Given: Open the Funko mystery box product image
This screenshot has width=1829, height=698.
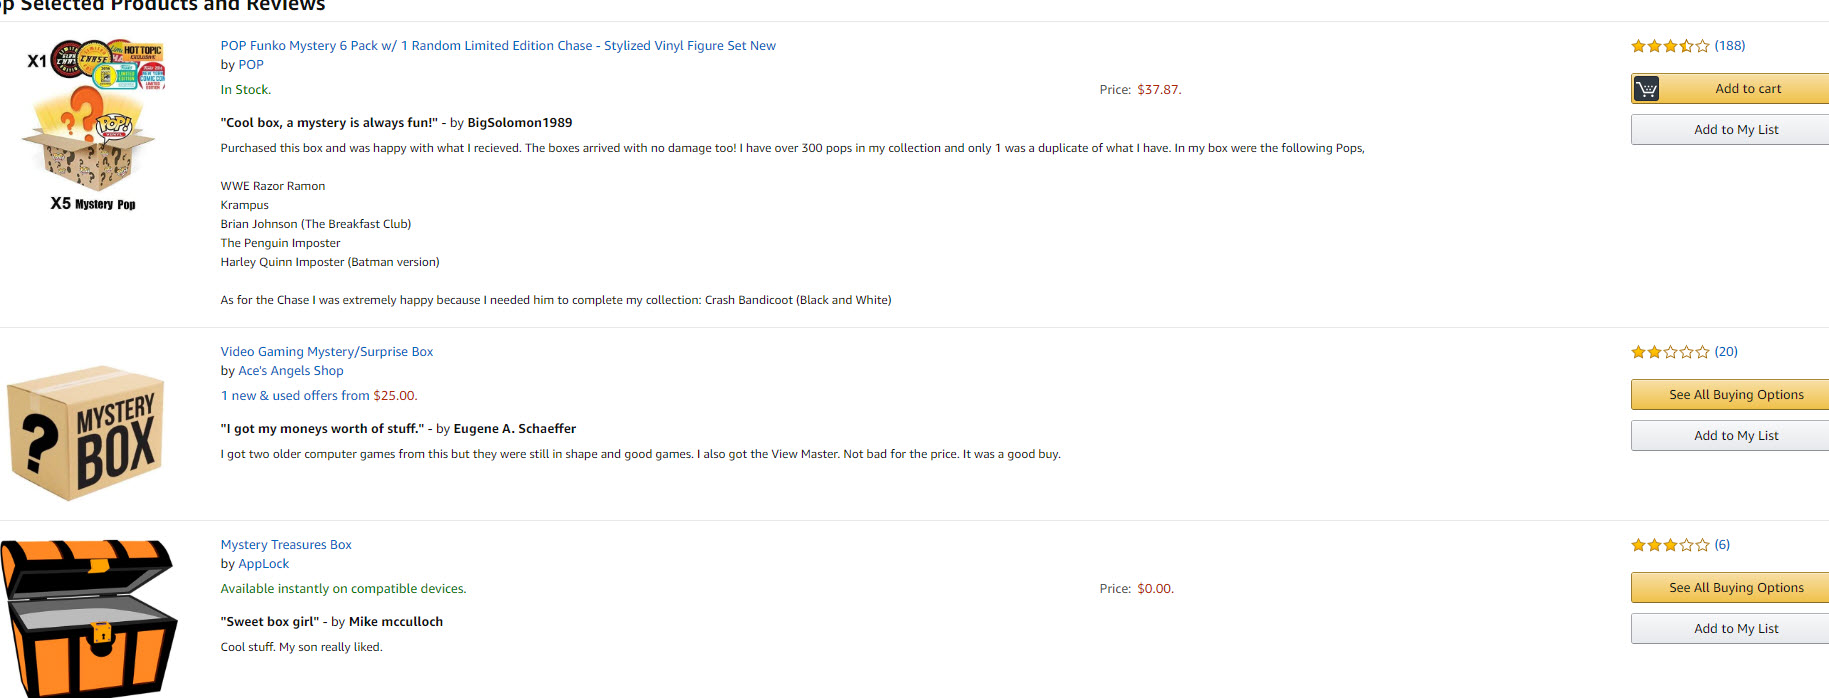Looking at the screenshot, I should tap(94, 122).
